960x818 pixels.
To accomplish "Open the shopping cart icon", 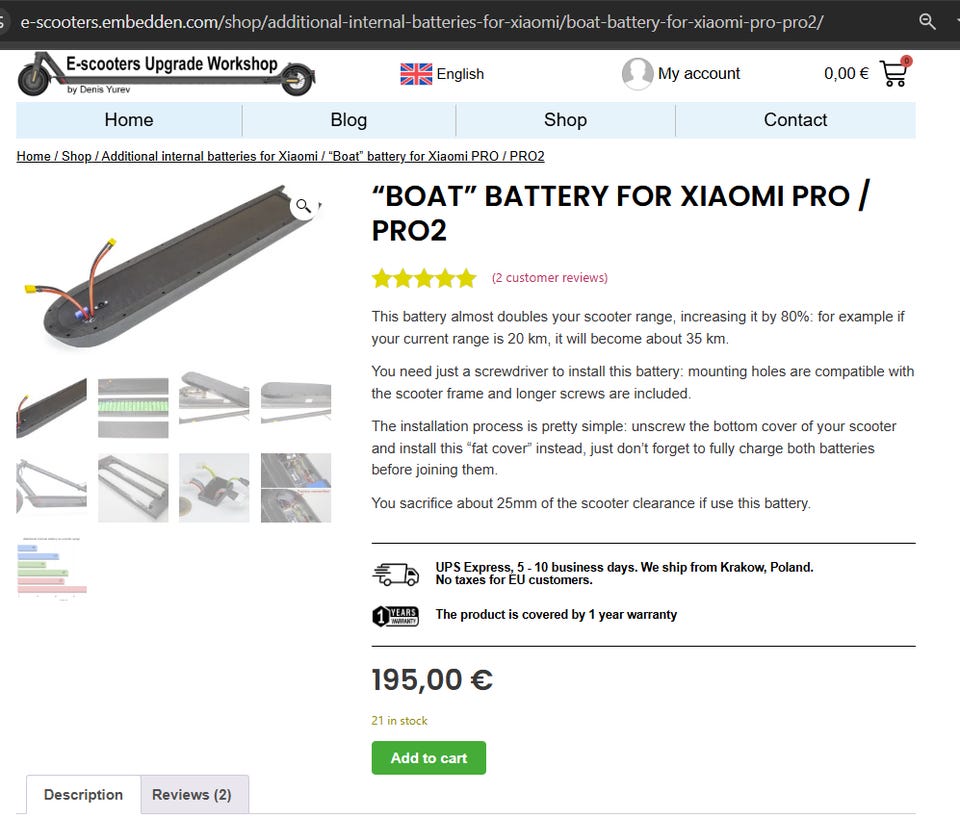I will point(893,73).
